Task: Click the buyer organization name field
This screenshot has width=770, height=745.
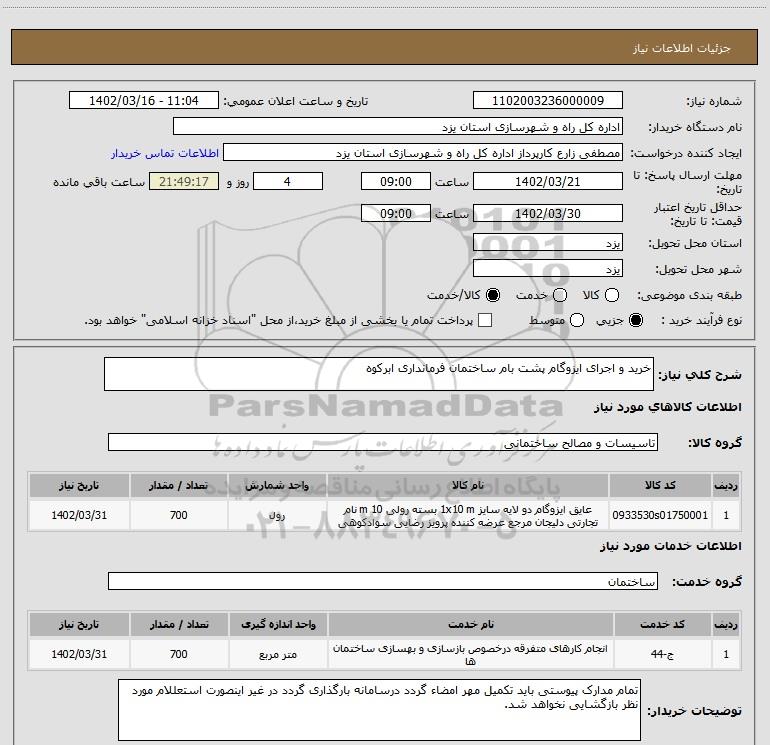Action: tap(398, 127)
